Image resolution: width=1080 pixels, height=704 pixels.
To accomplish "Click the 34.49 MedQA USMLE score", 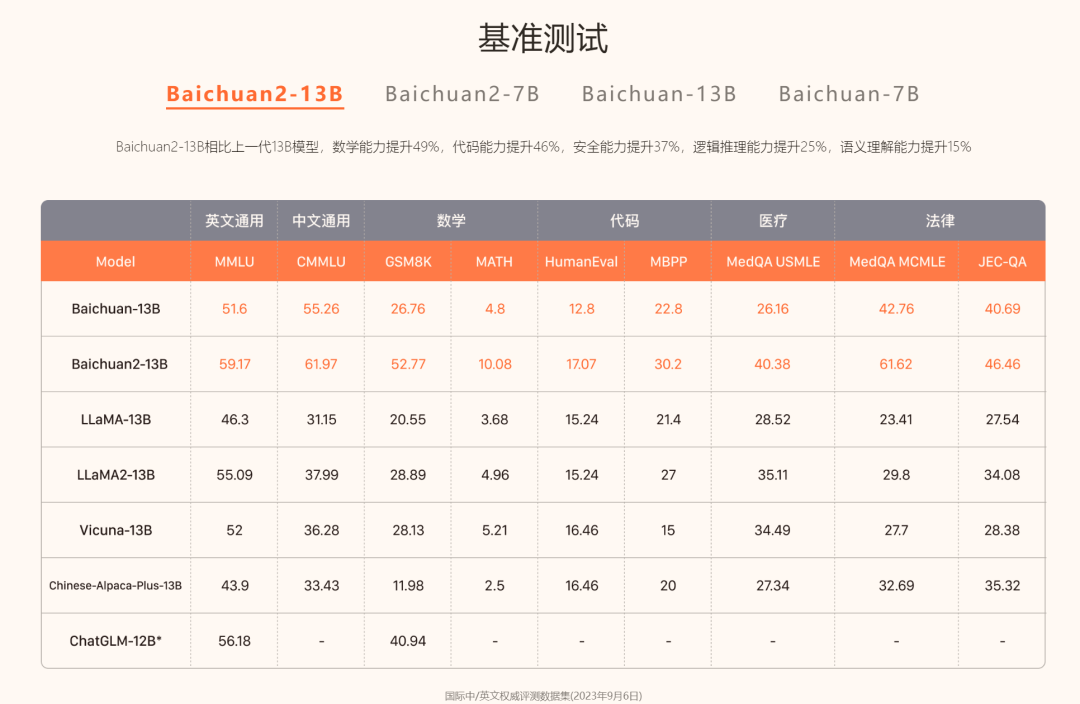I will click(x=772, y=530).
